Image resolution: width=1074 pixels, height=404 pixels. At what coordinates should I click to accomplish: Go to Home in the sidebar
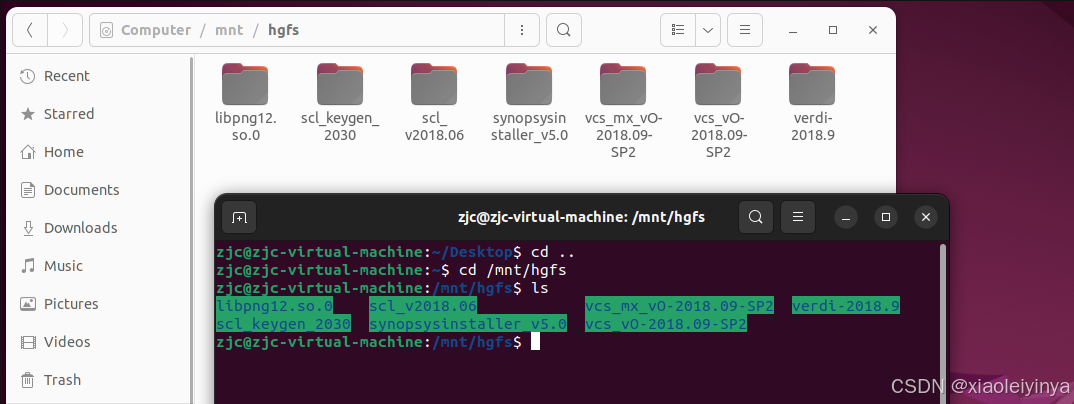click(x=99, y=152)
